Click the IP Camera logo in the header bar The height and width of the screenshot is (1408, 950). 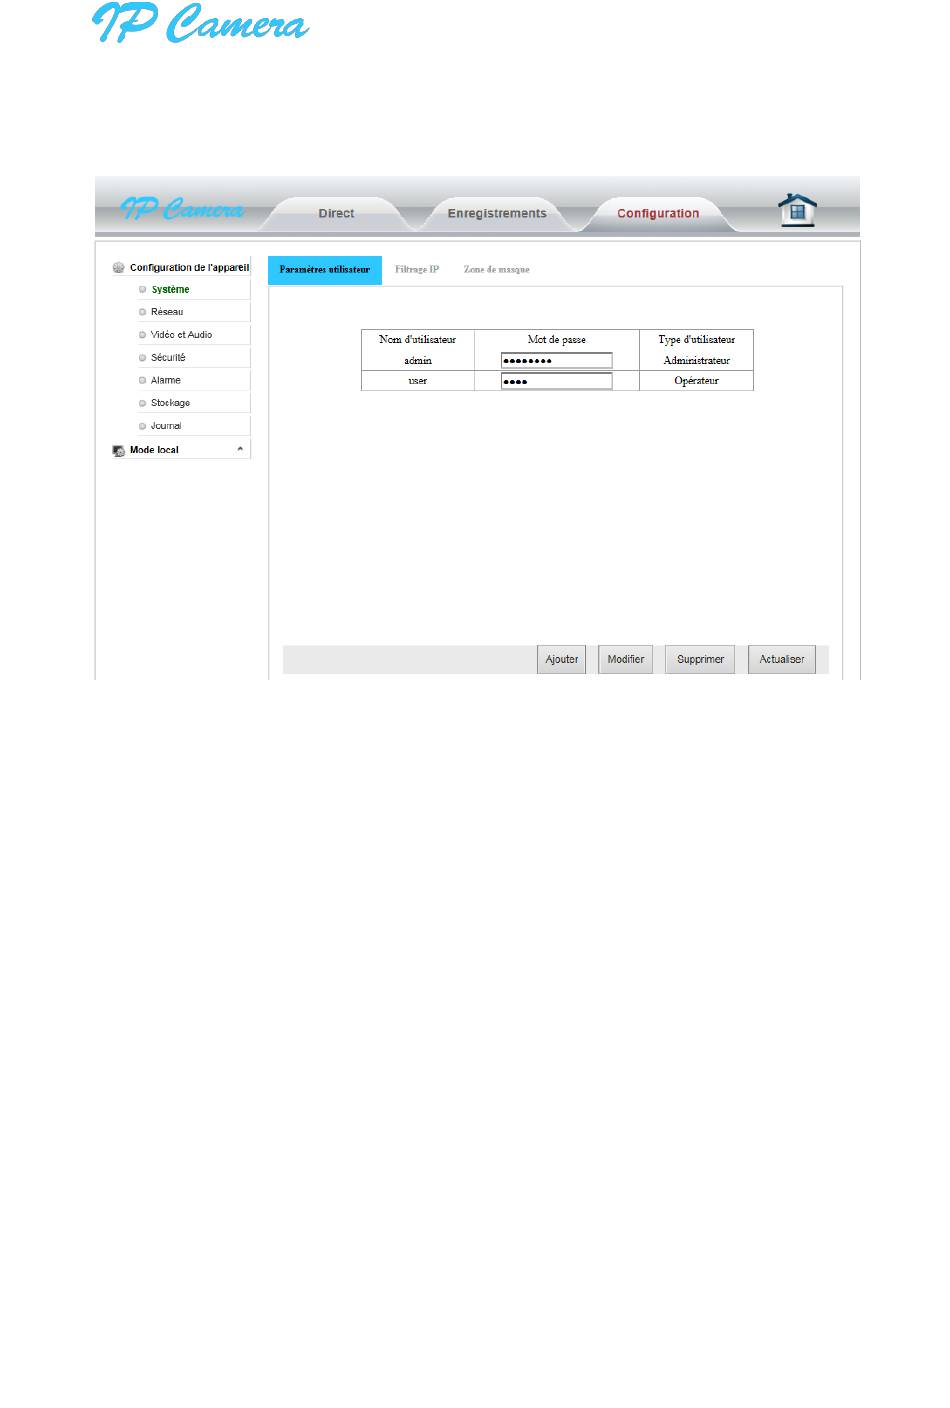point(182,209)
